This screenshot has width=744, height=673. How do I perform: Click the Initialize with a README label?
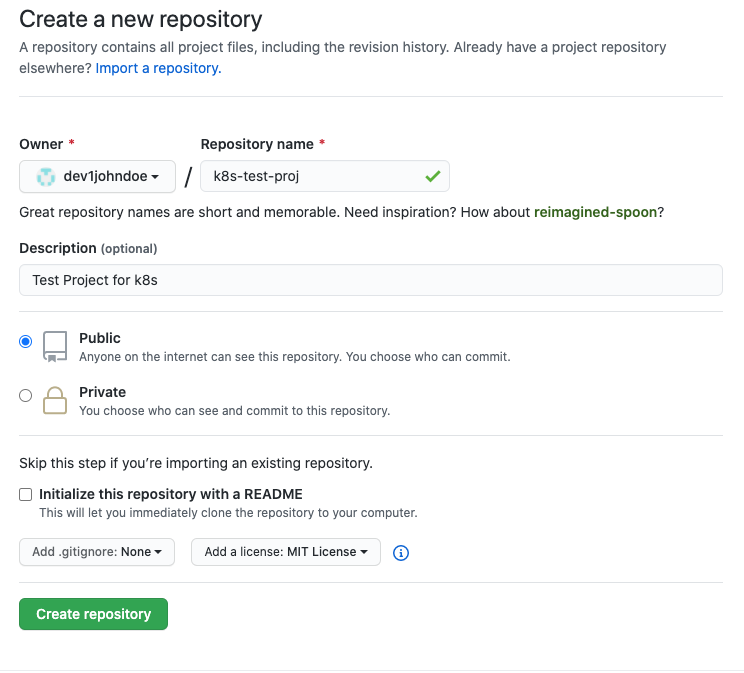coord(171,495)
